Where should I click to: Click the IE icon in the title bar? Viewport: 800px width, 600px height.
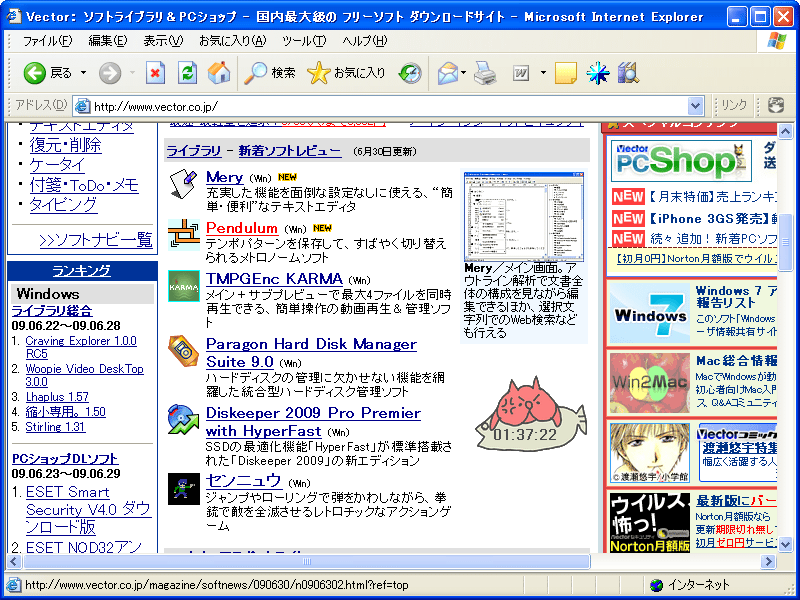pyautogui.click(x=14, y=17)
